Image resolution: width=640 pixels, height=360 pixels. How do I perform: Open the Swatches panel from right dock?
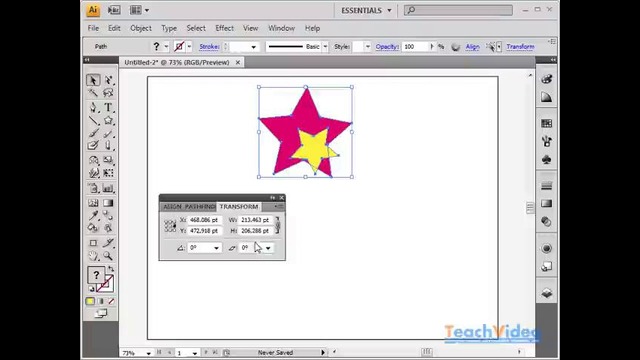coord(547,123)
